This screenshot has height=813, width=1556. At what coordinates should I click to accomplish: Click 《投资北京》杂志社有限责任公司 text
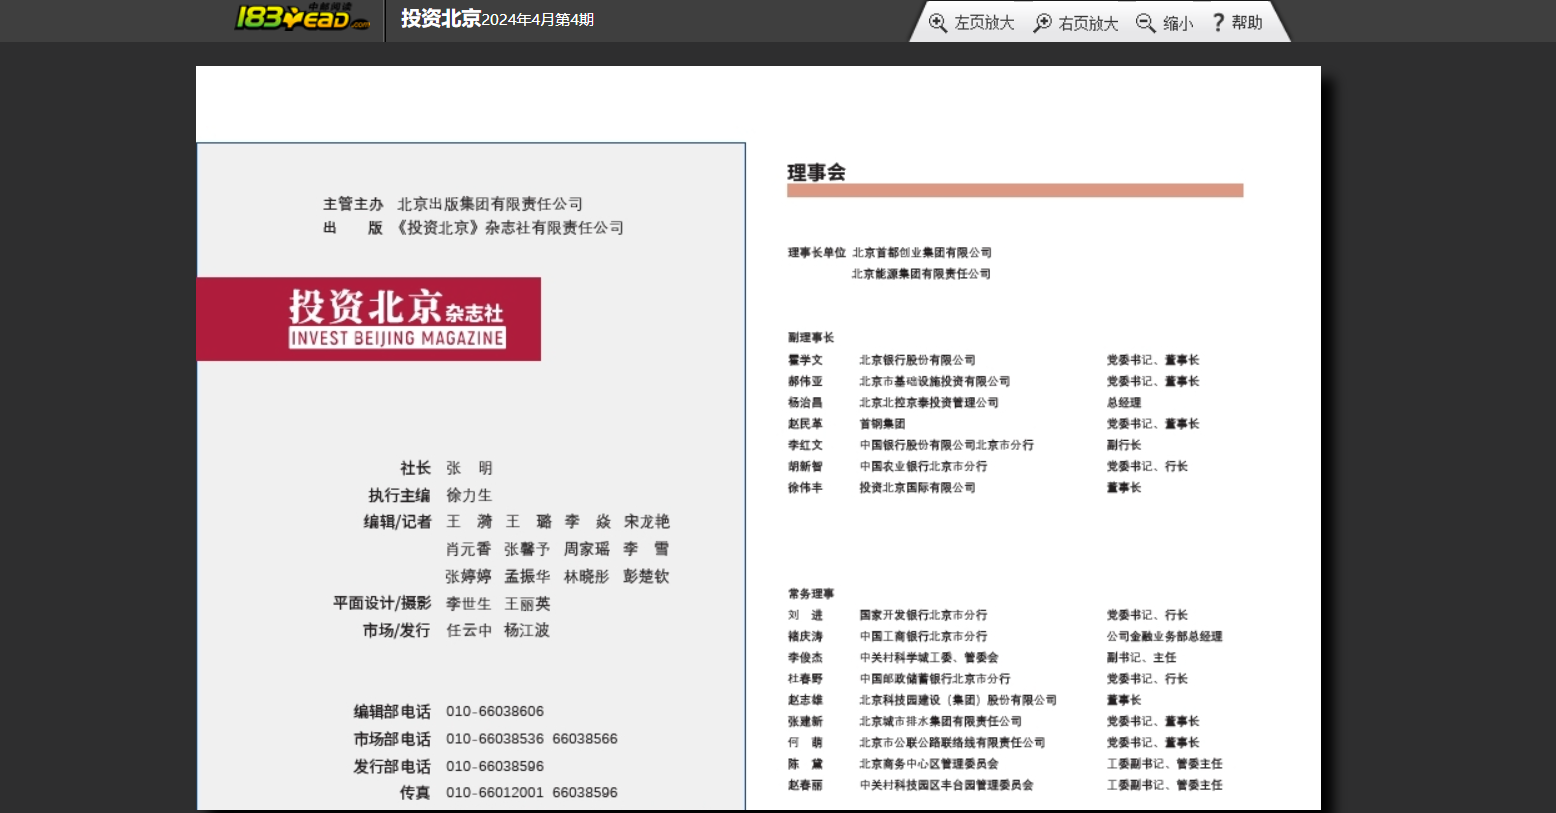click(510, 228)
